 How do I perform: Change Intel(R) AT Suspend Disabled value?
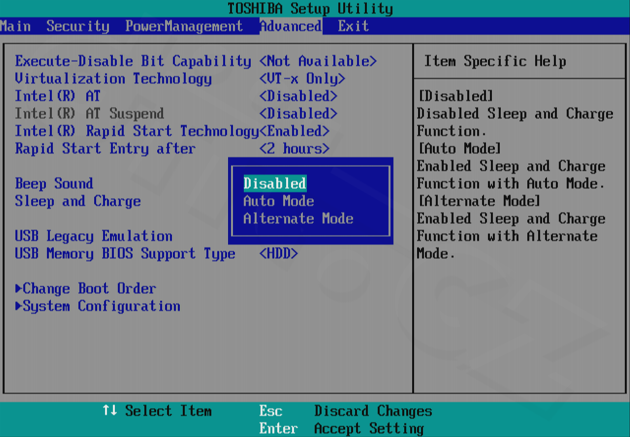point(298,114)
